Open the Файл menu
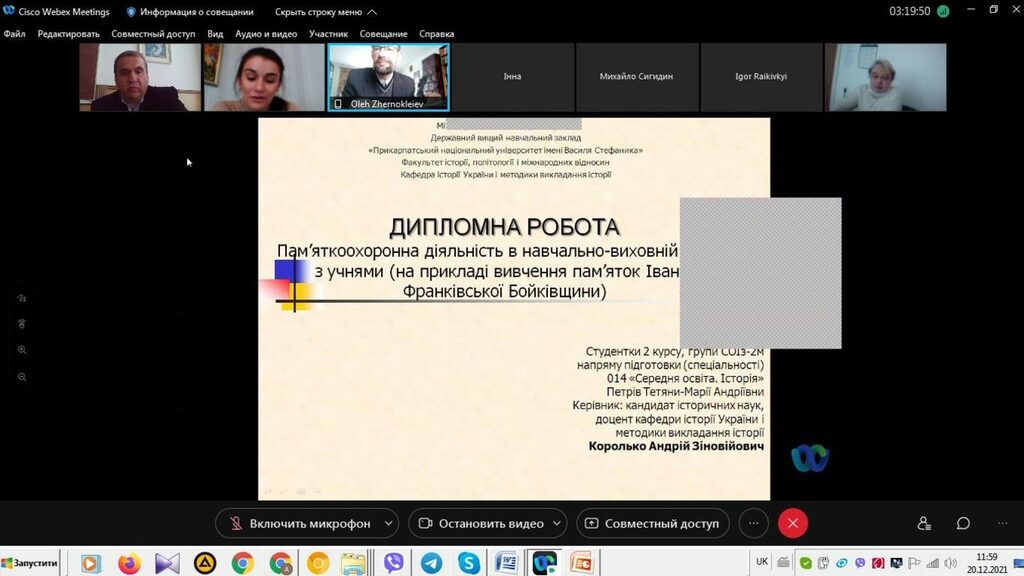Image resolution: width=1024 pixels, height=576 pixels. click(x=14, y=34)
